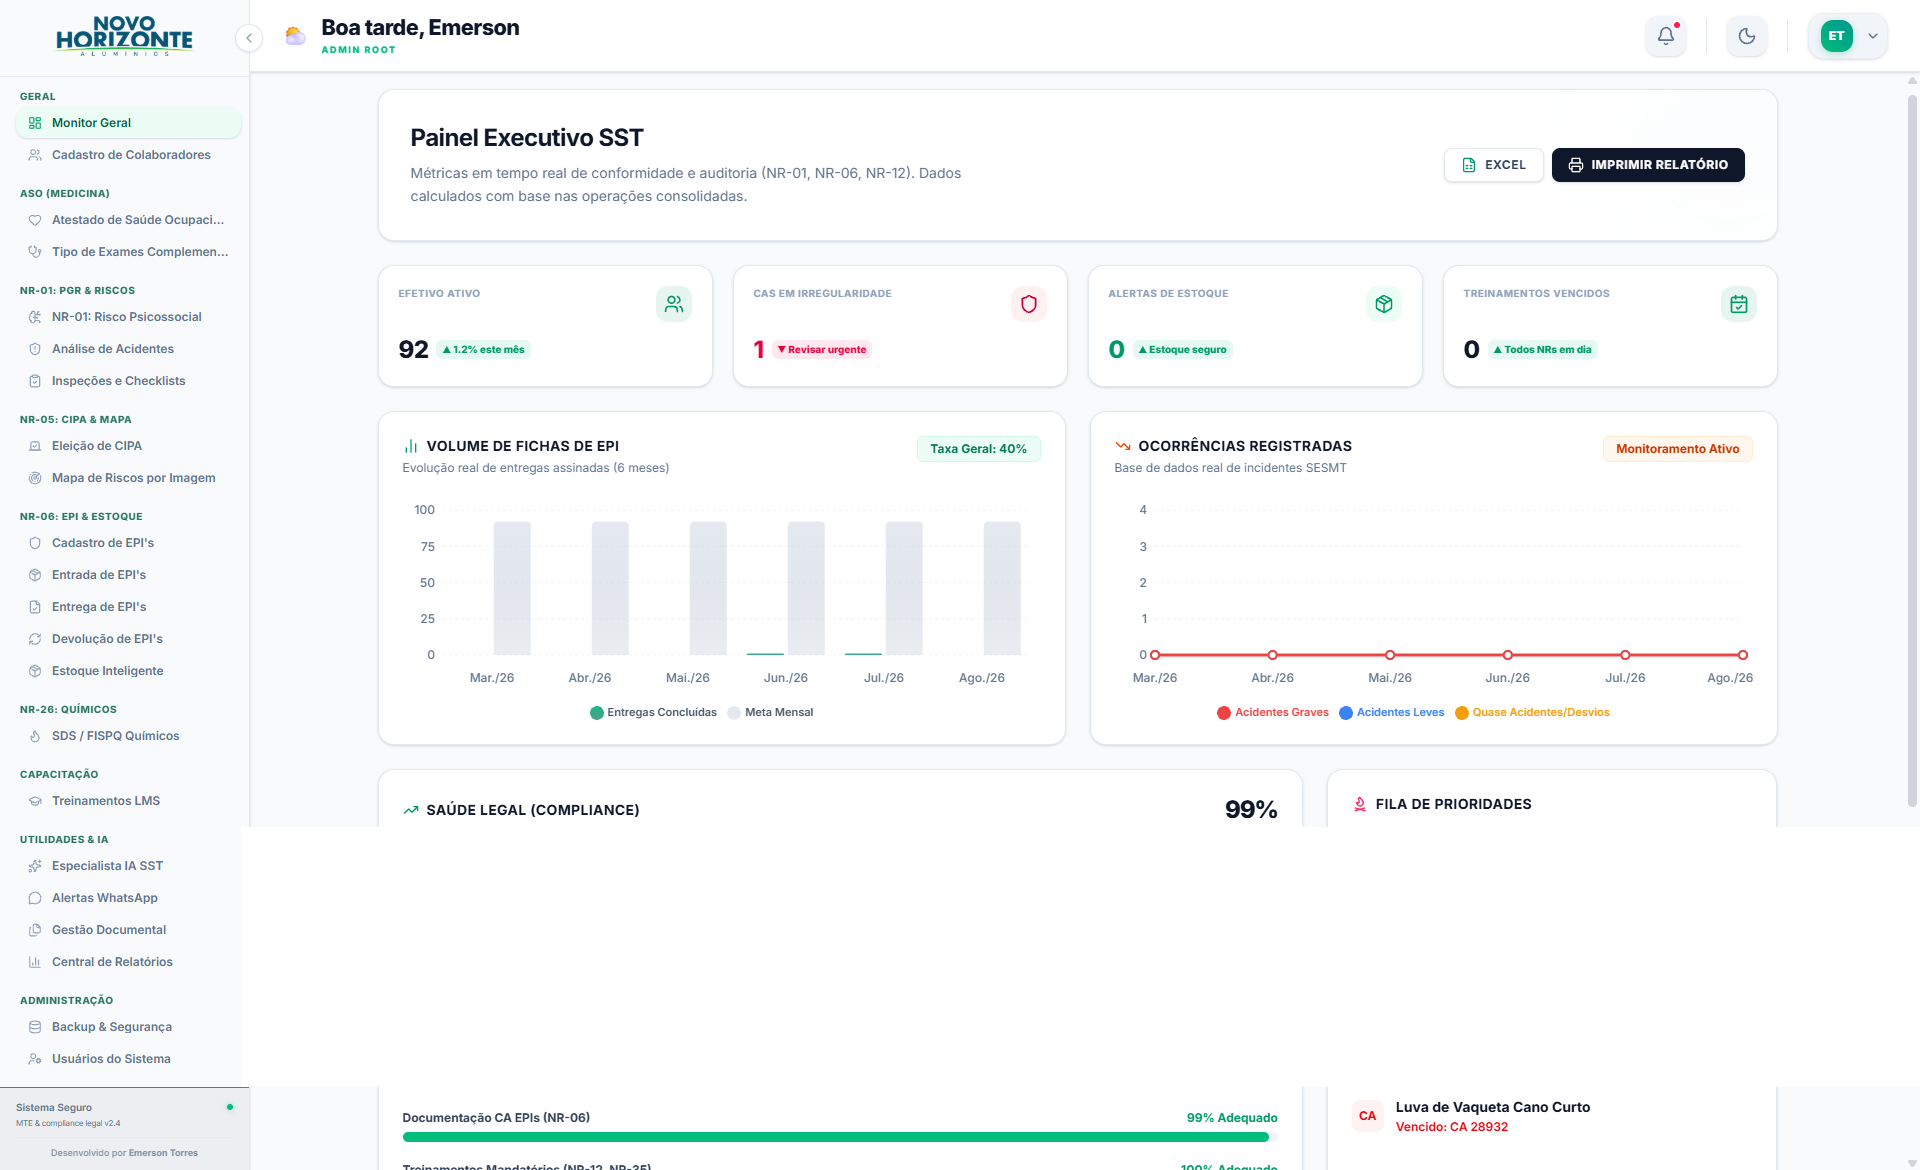Viewport: 1920px width, 1170px height.
Task: Click the SDS / FISPQ Químicos flask icon
Action: coord(35,736)
